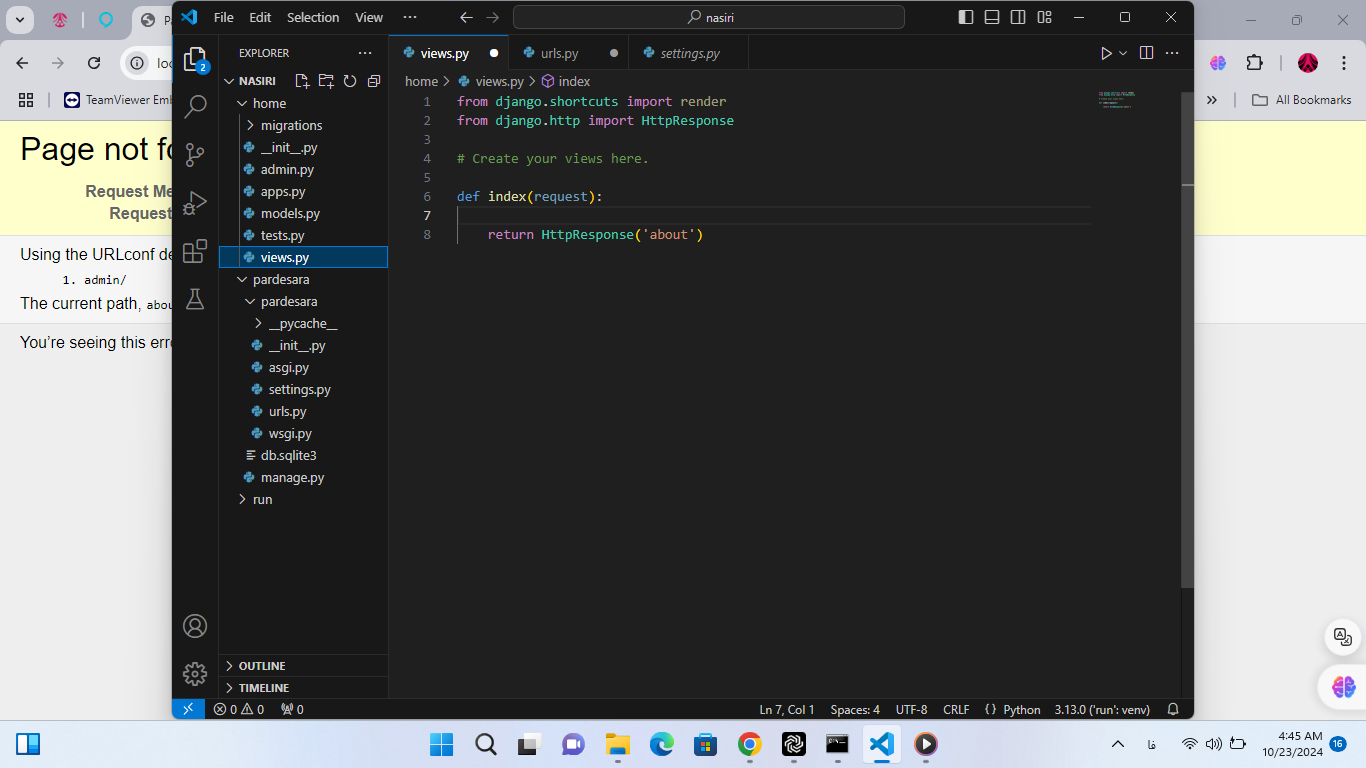The image size is (1366, 768).
Task: Open models.py file
Action: point(303,213)
